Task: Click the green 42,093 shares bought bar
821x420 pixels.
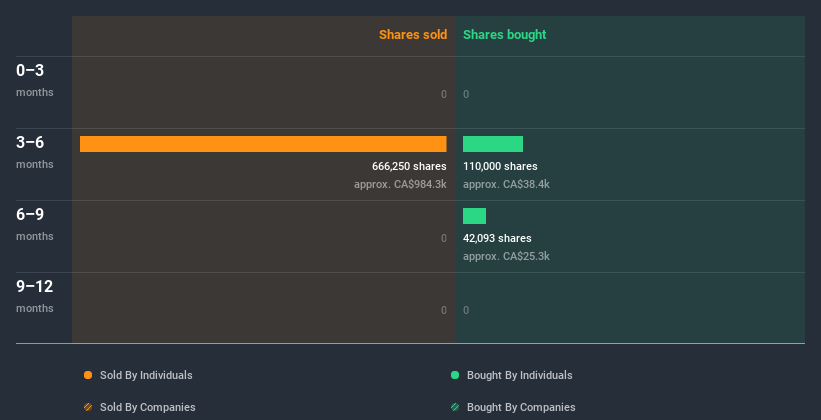Action: point(474,216)
